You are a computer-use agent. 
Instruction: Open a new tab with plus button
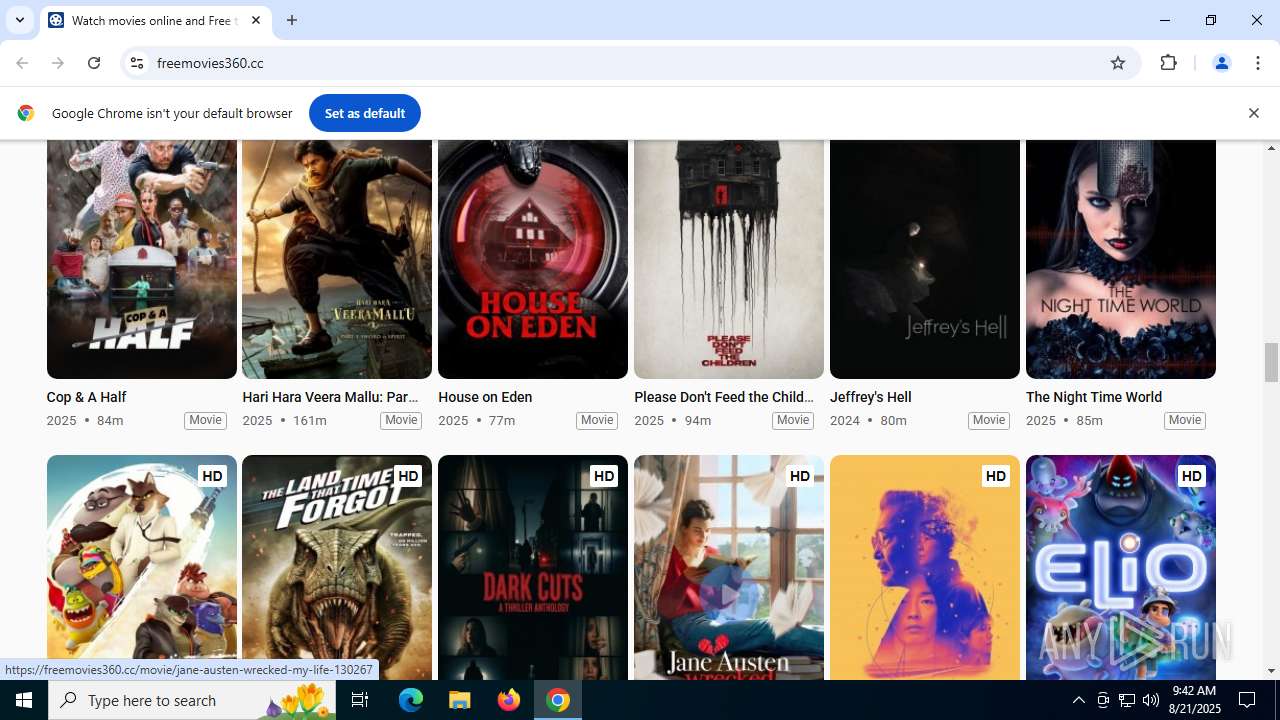click(292, 20)
